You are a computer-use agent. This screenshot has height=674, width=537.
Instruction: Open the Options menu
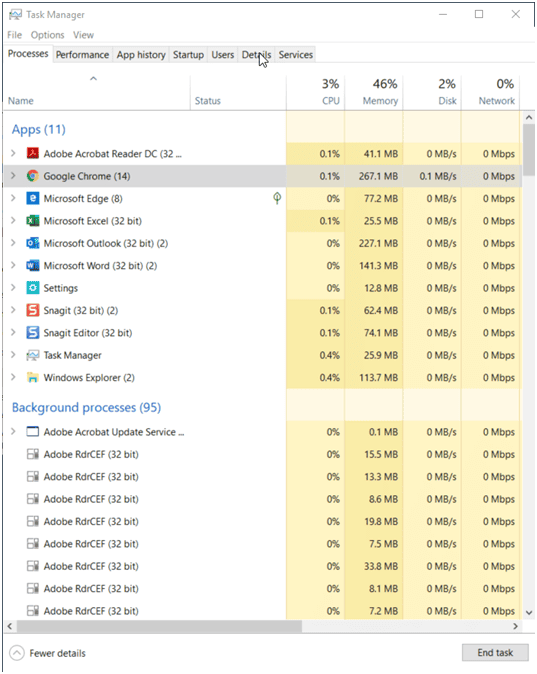47,35
